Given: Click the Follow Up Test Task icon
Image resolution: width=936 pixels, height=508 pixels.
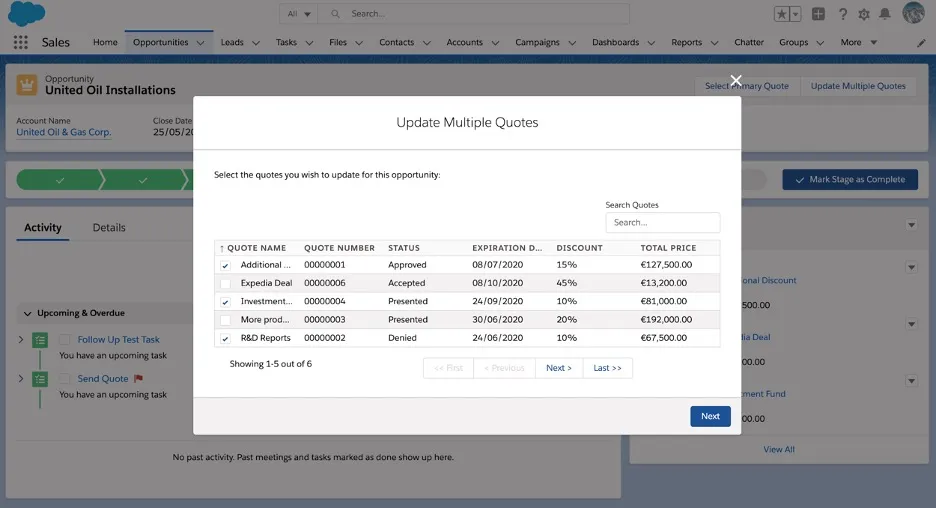Looking at the screenshot, I should (x=40, y=340).
